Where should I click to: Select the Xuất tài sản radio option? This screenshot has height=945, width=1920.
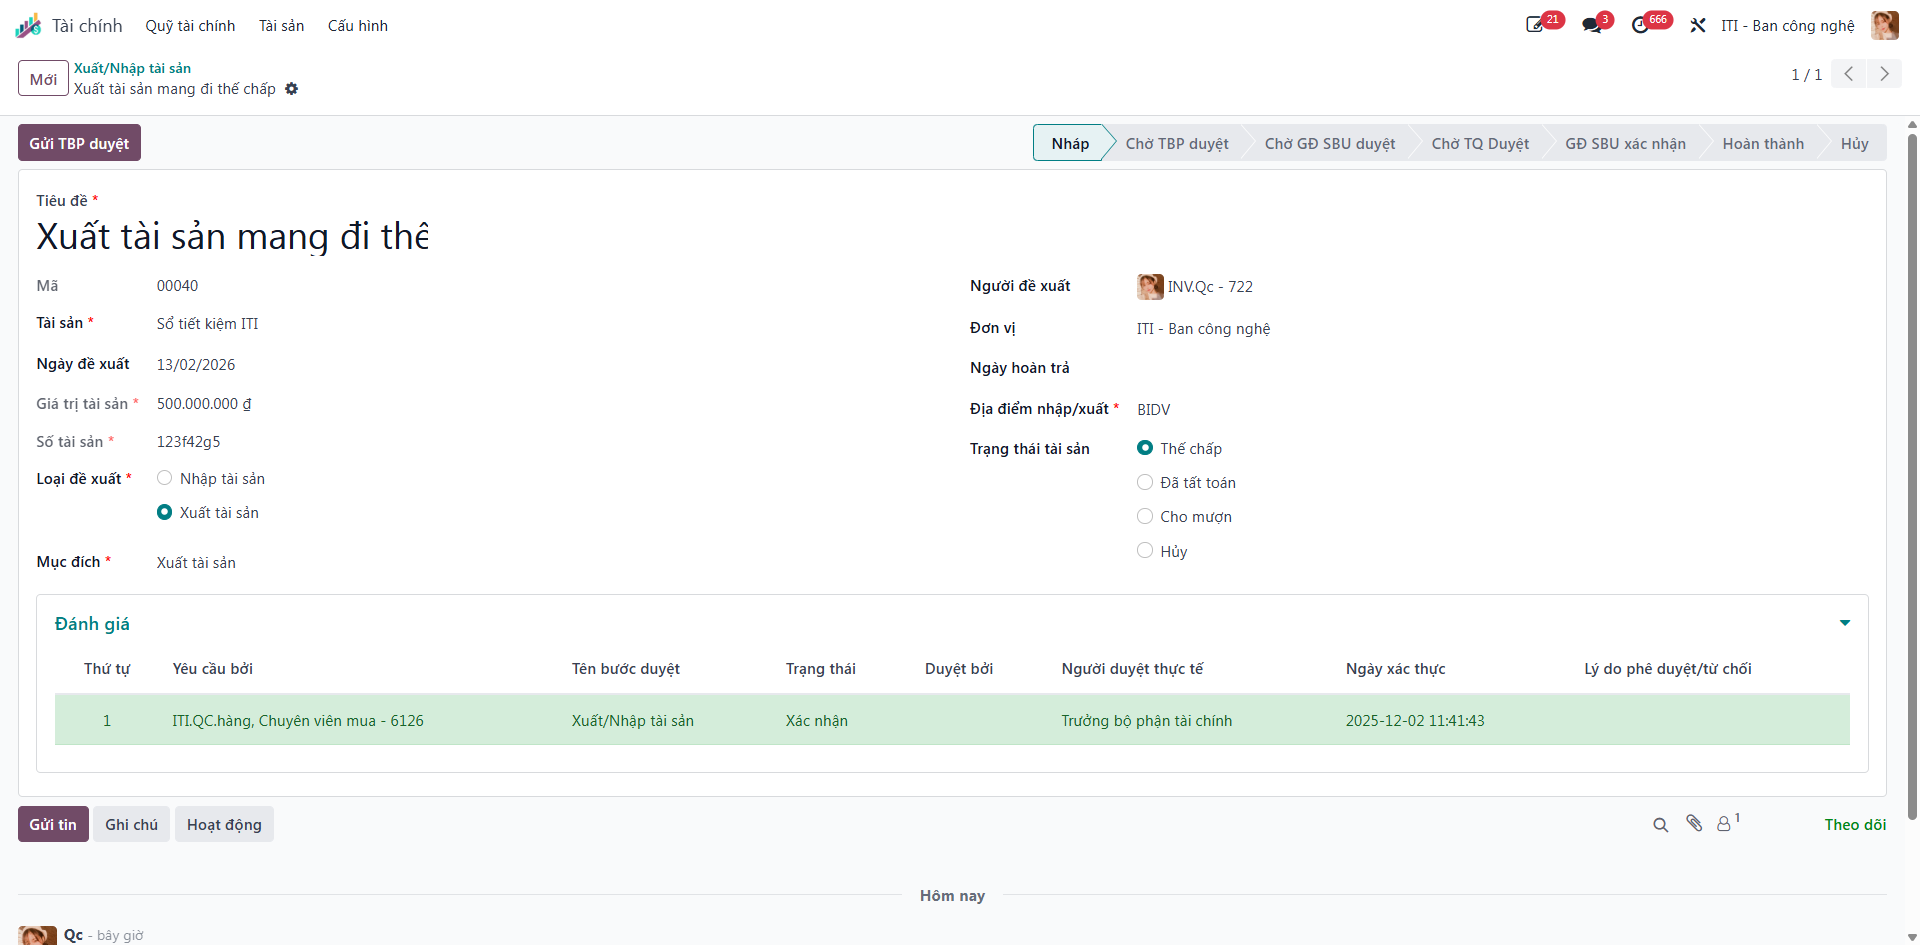click(x=165, y=512)
